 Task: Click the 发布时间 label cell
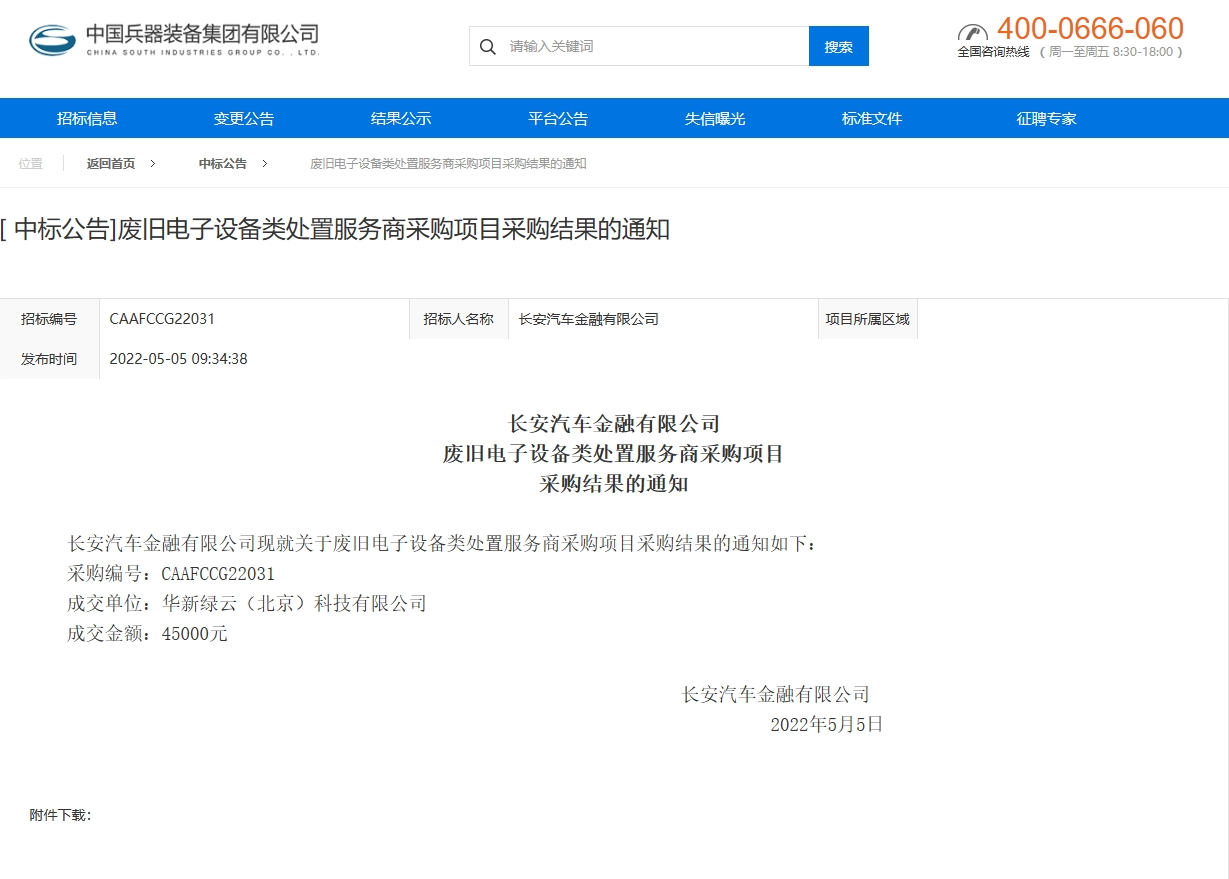(49, 359)
